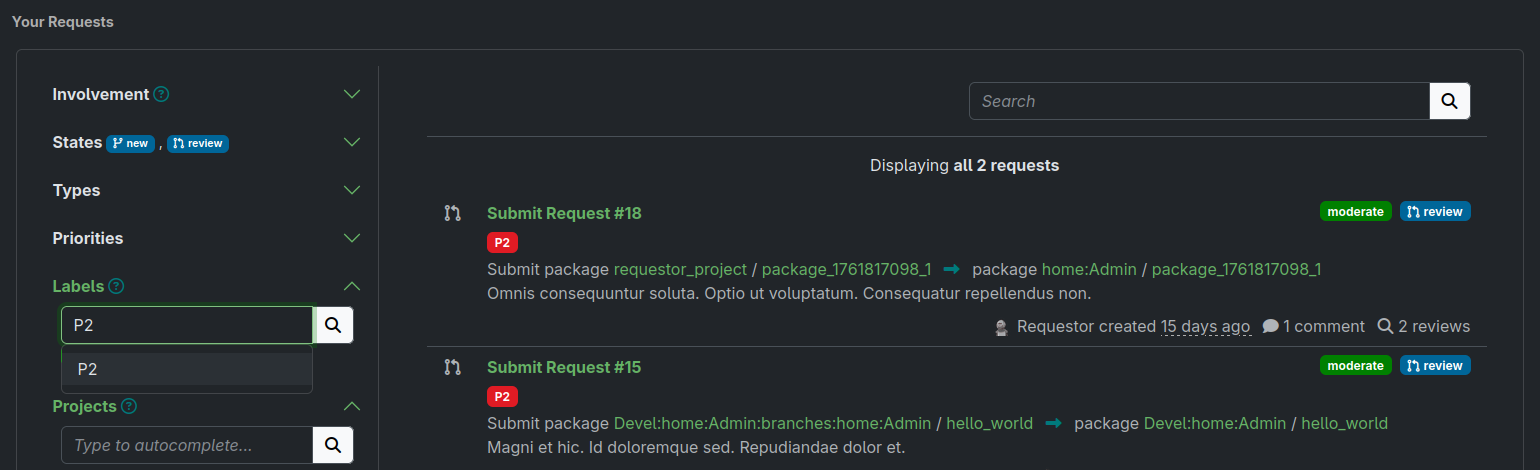Open Submit Request #18 link
This screenshot has height=470, width=1540.
pyautogui.click(x=564, y=213)
